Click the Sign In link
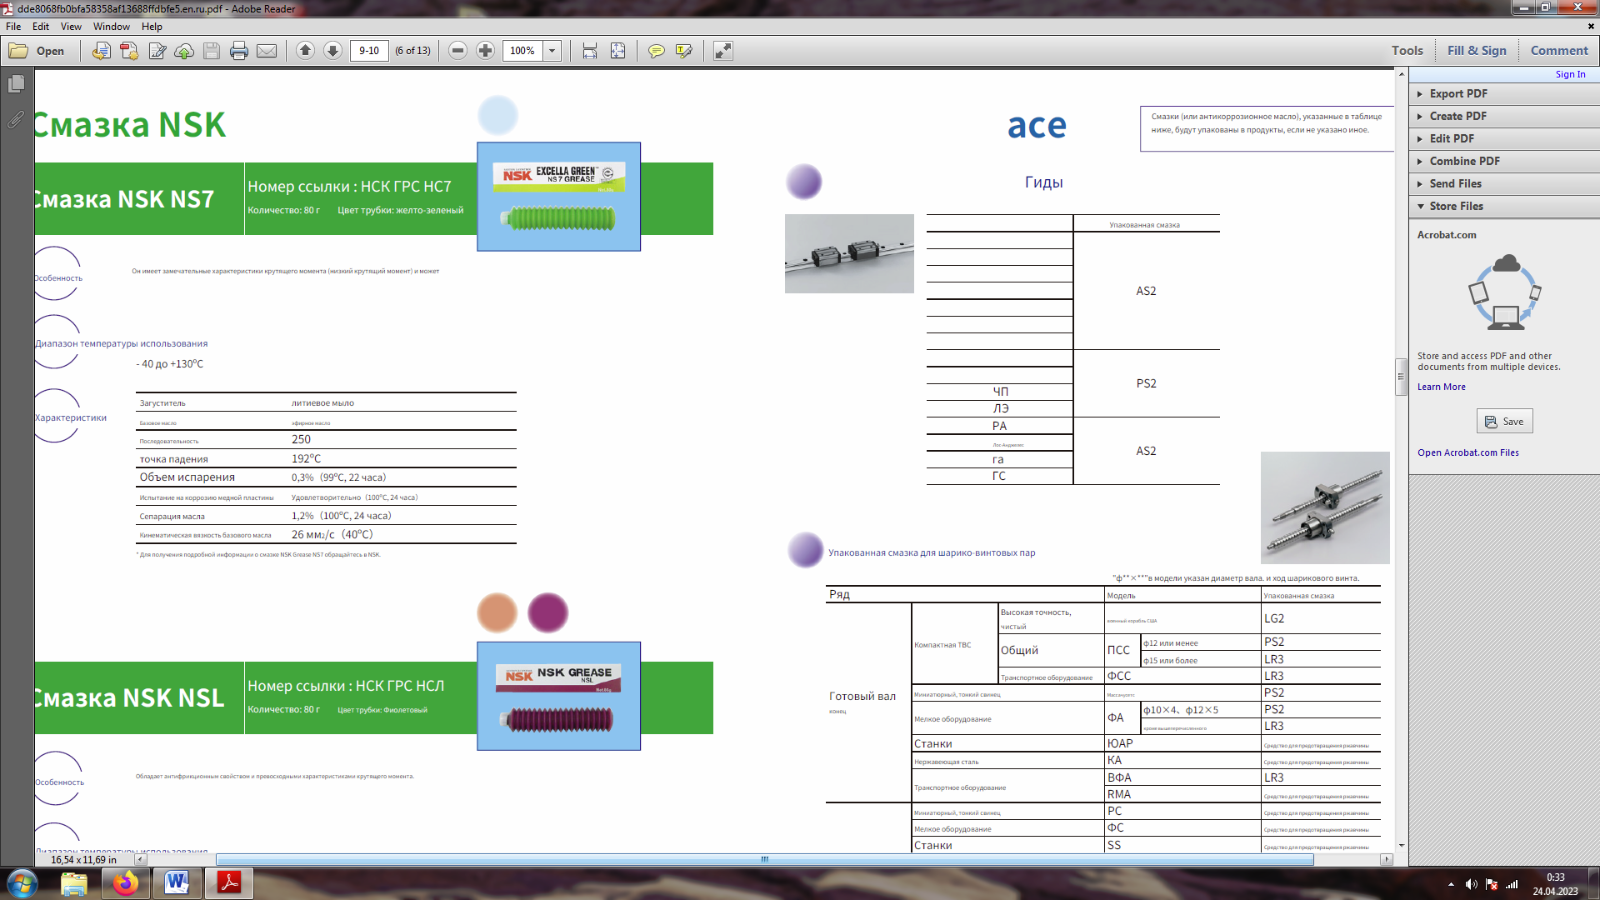This screenshot has height=900, width=1600. point(1570,74)
